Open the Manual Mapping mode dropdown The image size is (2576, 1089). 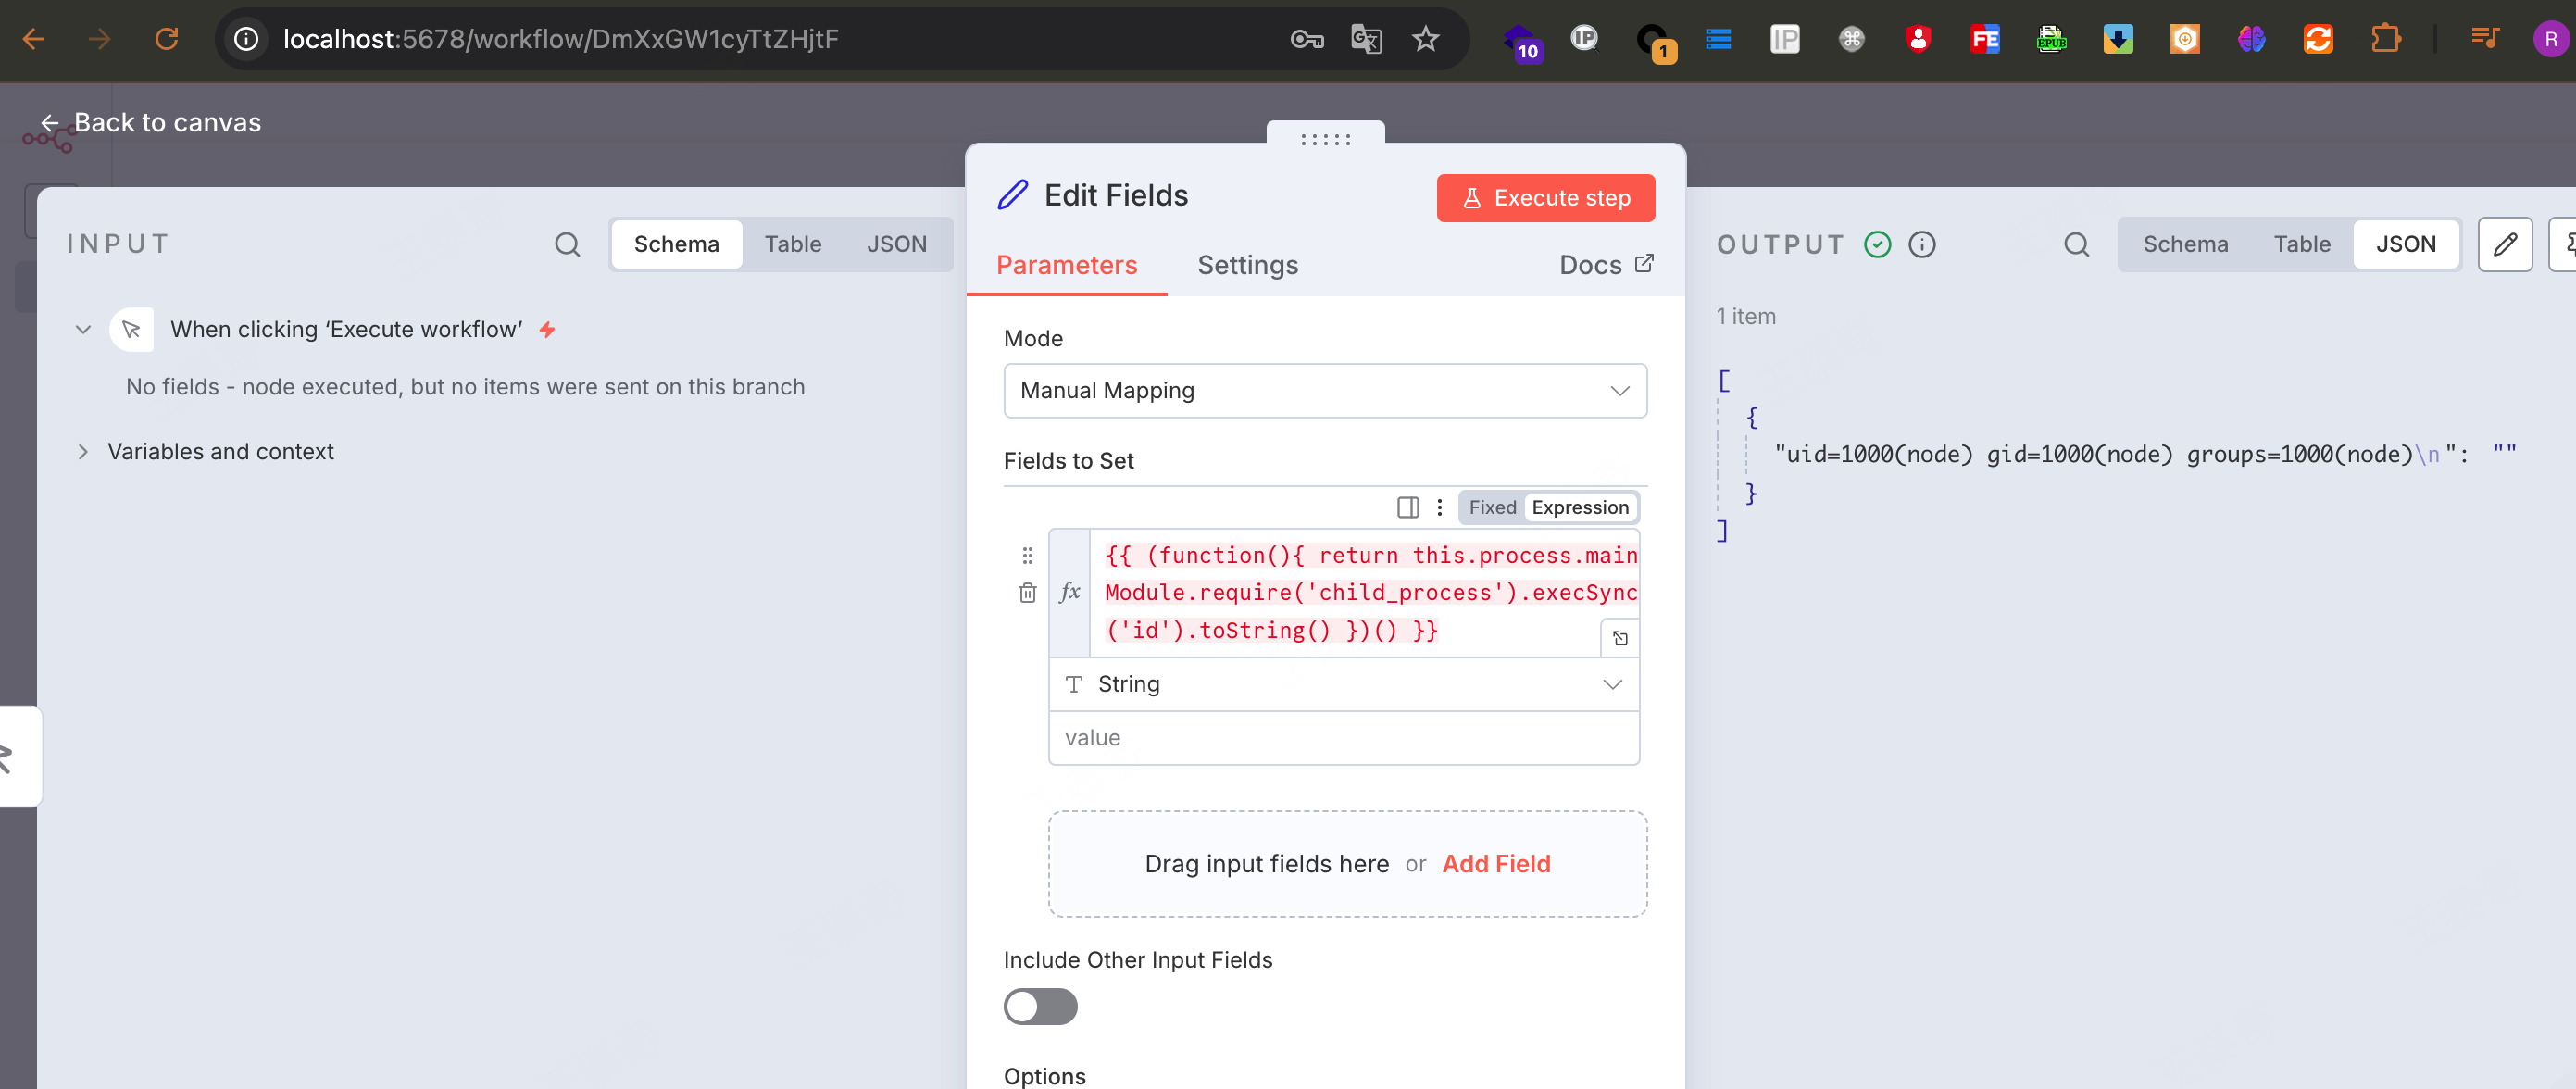click(1324, 390)
